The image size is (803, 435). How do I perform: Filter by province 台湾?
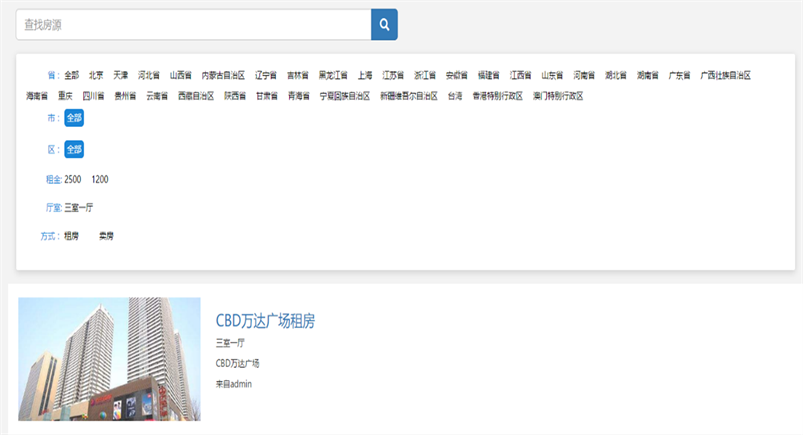point(455,96)
